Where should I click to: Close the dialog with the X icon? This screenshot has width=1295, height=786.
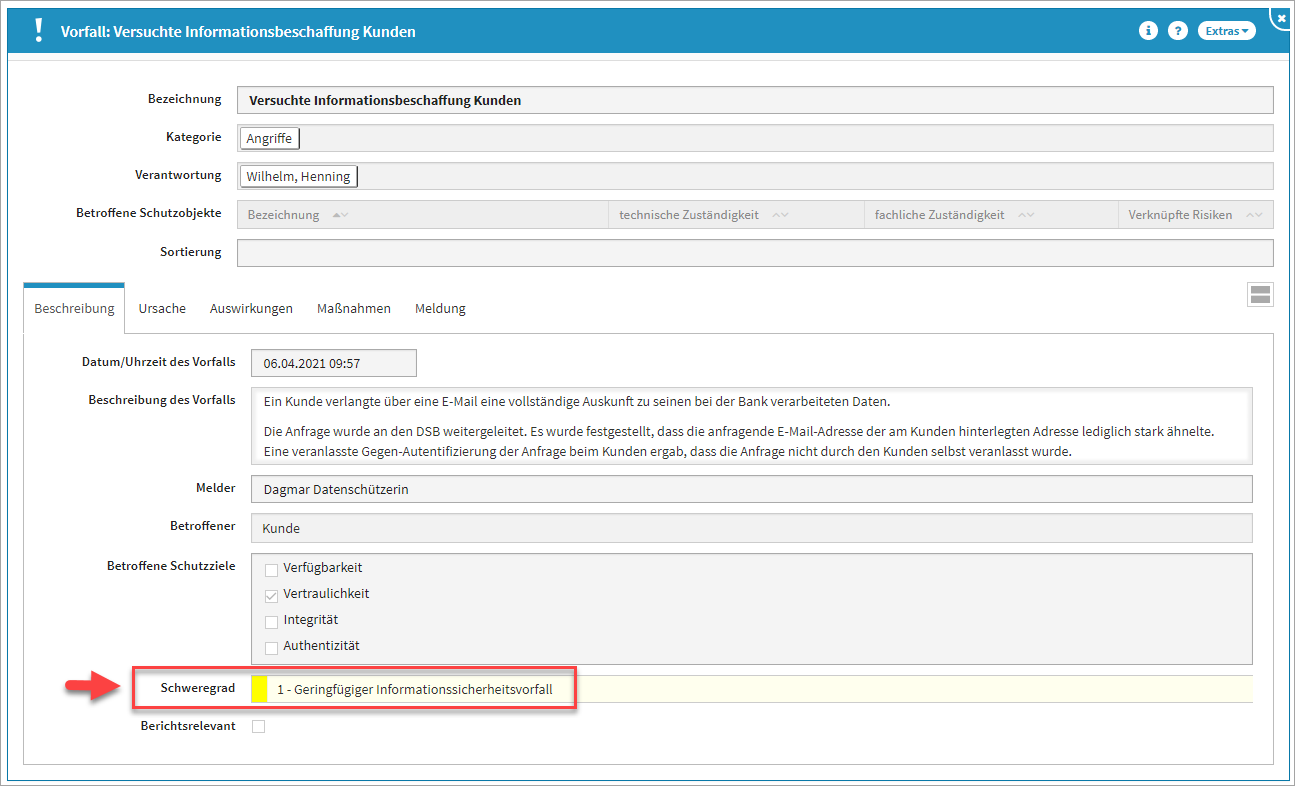1280,17
